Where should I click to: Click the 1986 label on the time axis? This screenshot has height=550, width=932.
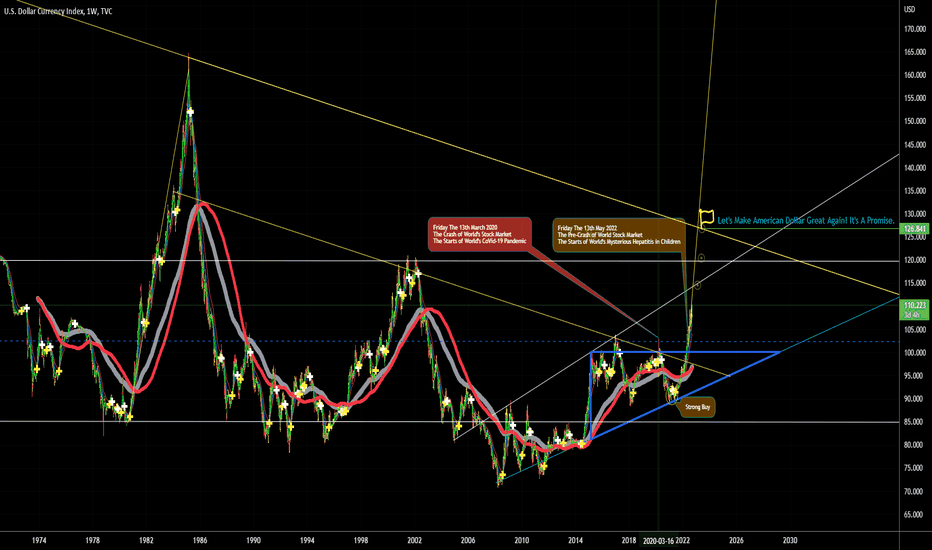point(200,540)
